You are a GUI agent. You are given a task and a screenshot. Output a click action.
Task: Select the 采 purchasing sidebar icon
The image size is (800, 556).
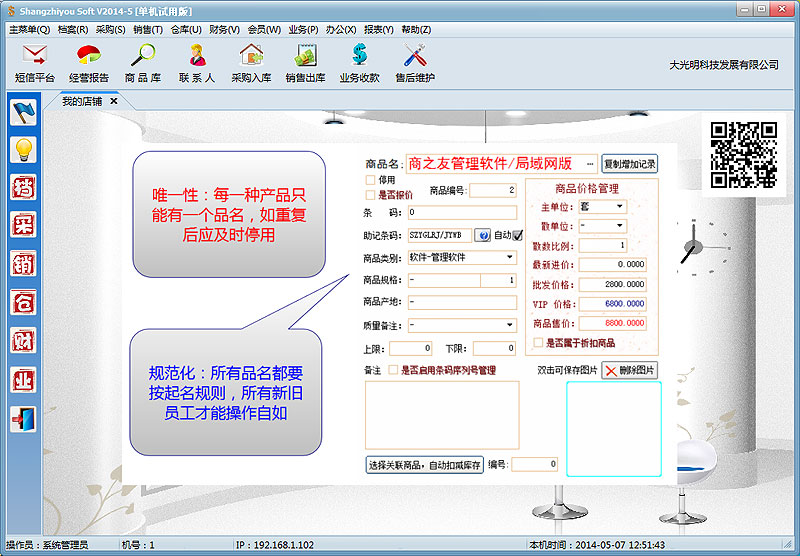pos(23,225)
